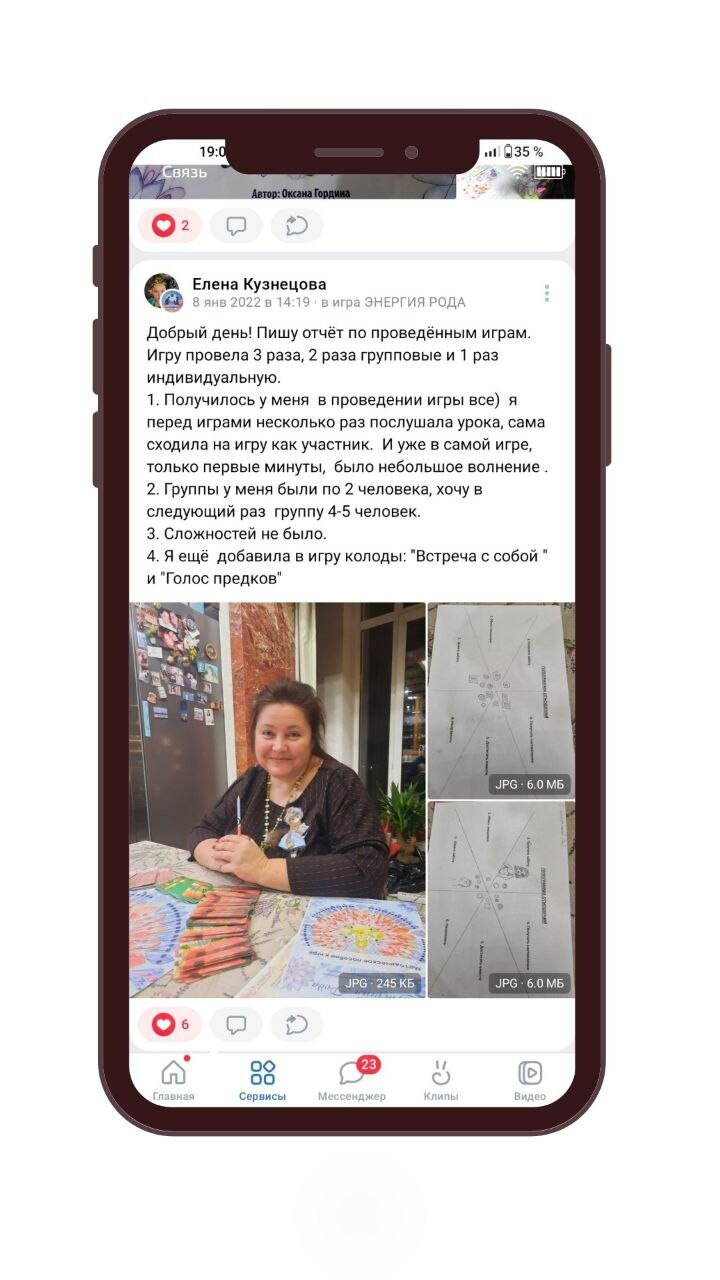Open the upper right JPG 6.0 МБ attachment
The height and width of the screenshot is (1280, 720).
coord(501,700)
